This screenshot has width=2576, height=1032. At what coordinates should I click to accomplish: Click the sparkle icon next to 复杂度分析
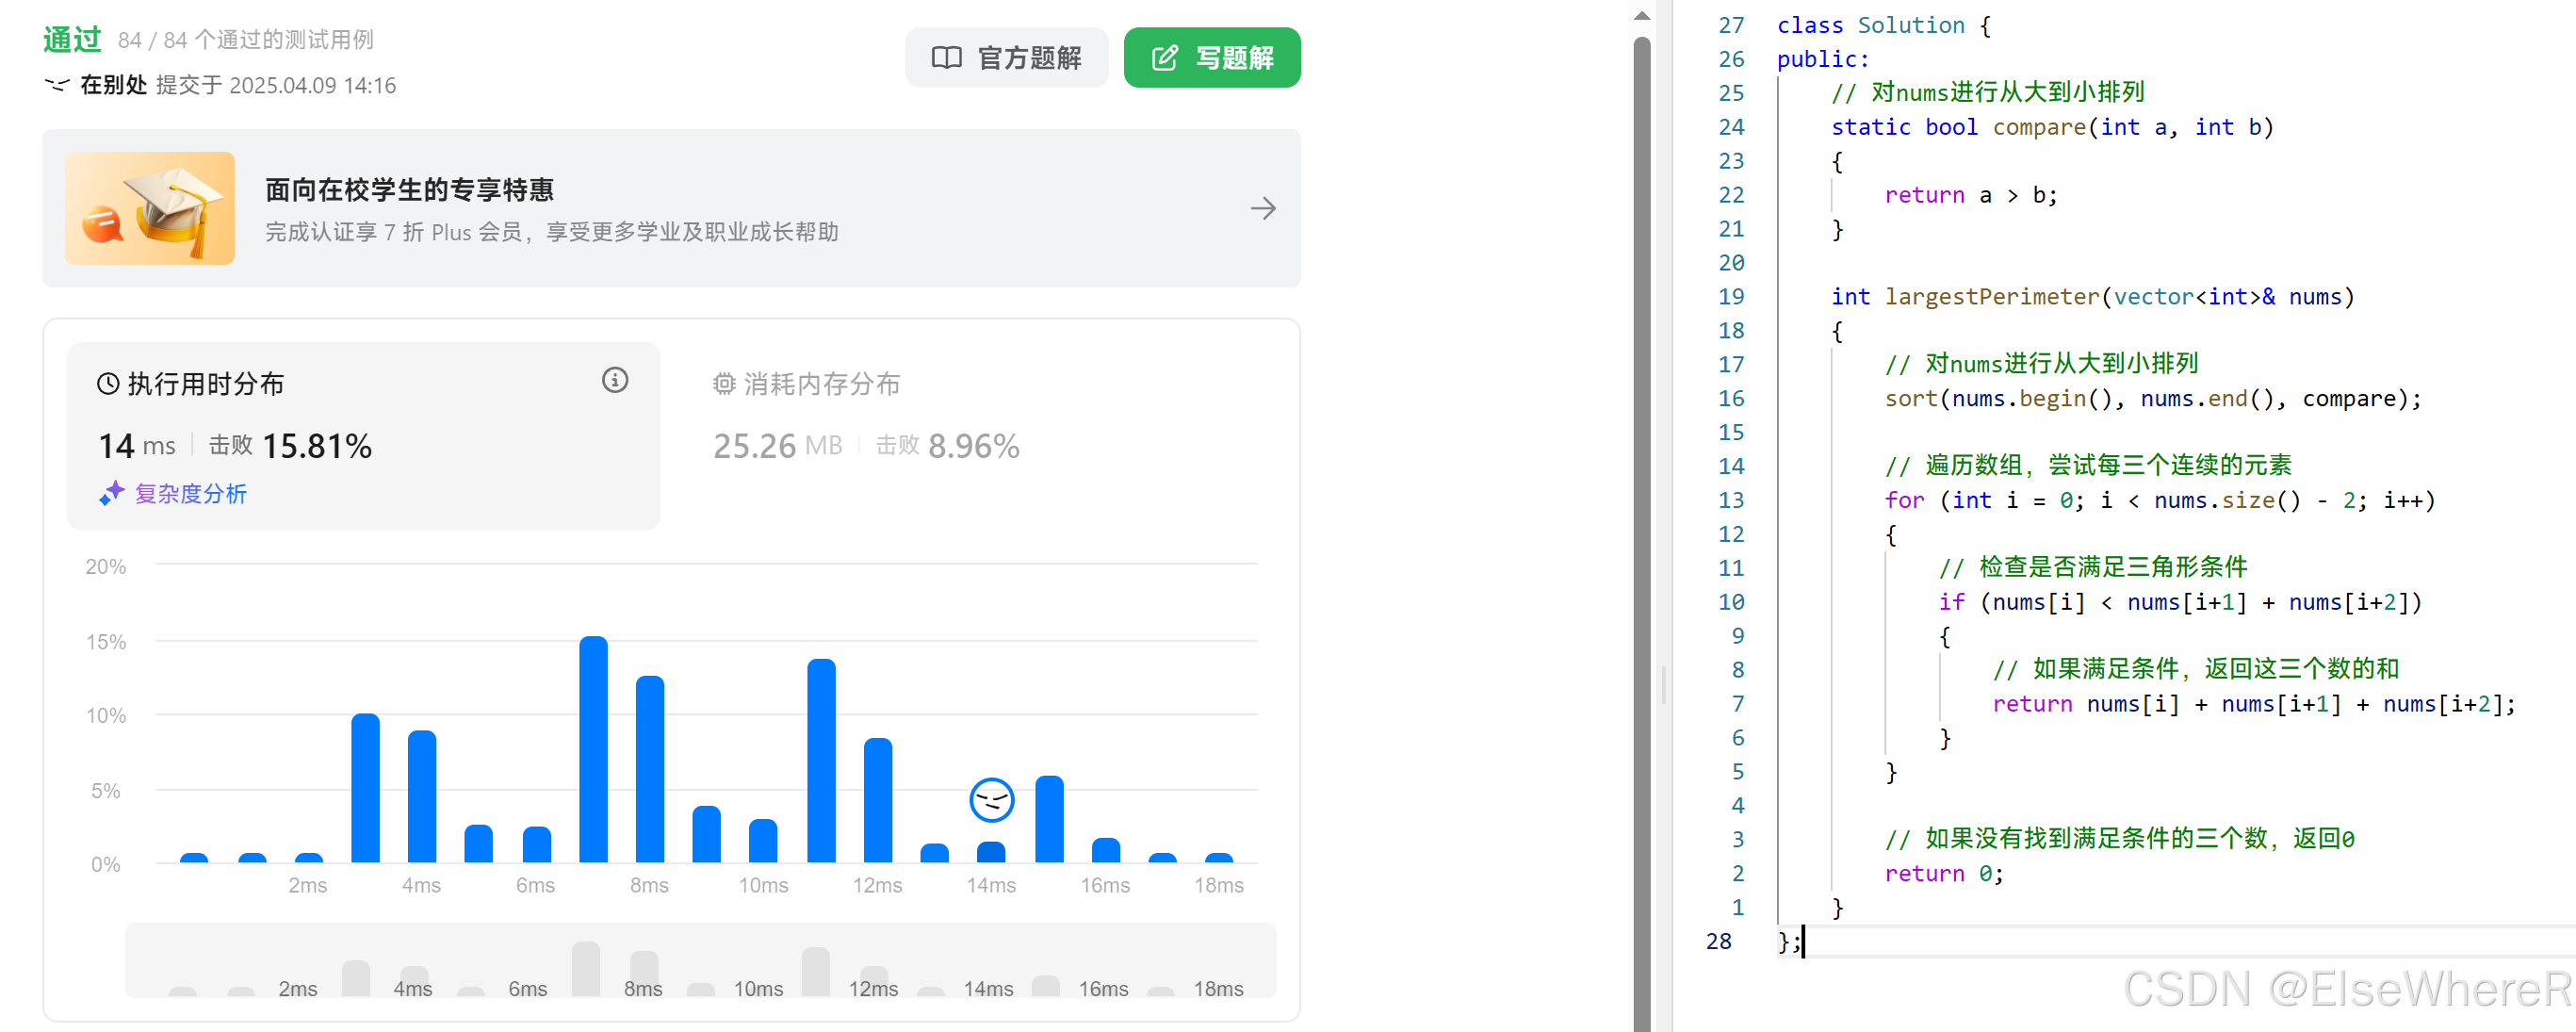(111, 493)
